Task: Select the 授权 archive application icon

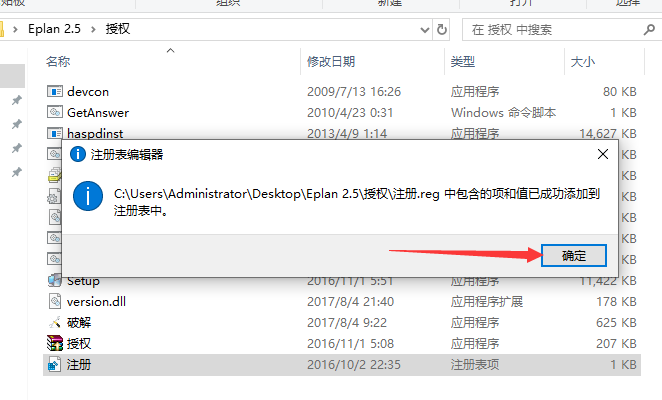Action: (54, 343)
